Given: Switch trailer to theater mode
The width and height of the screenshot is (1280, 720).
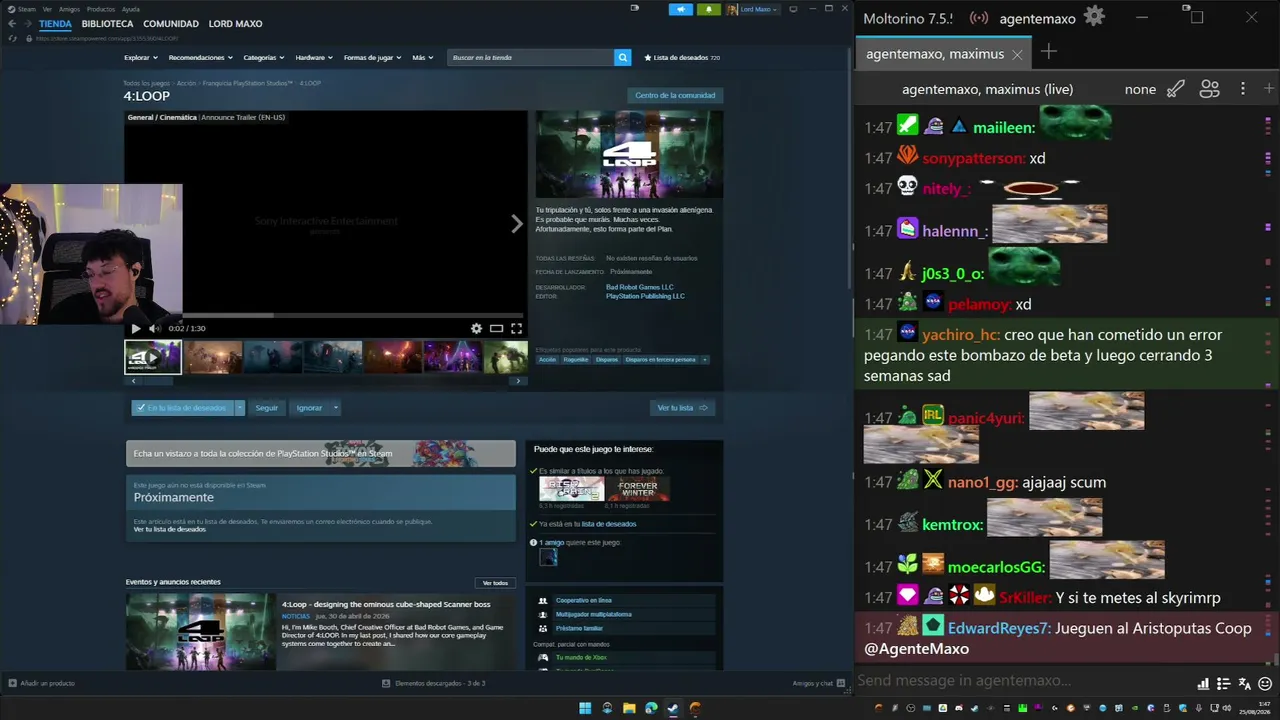Looking at the screenshot, I should point(496,328).
